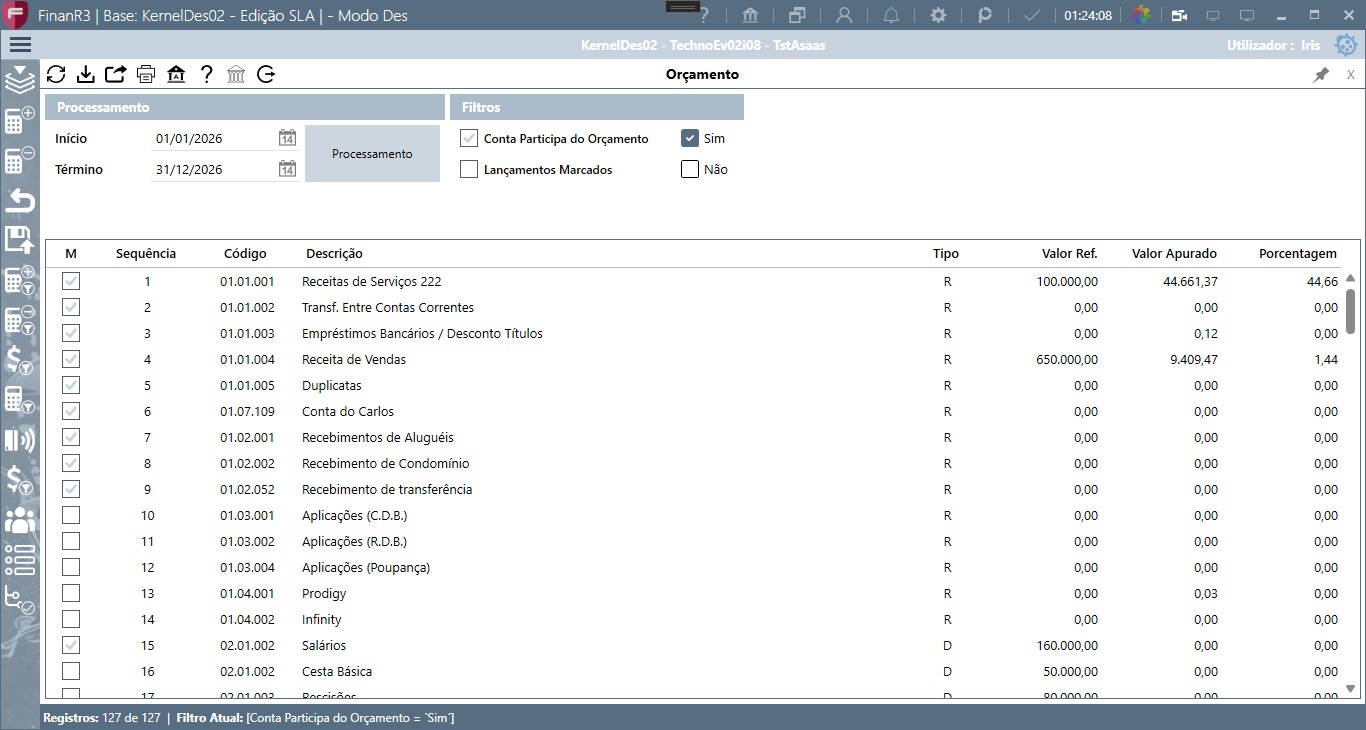Viewport: 1366px width, 730px height.
Task: Click the title bar settings gear
Action: pyautogui.click(x=938, y=15)
